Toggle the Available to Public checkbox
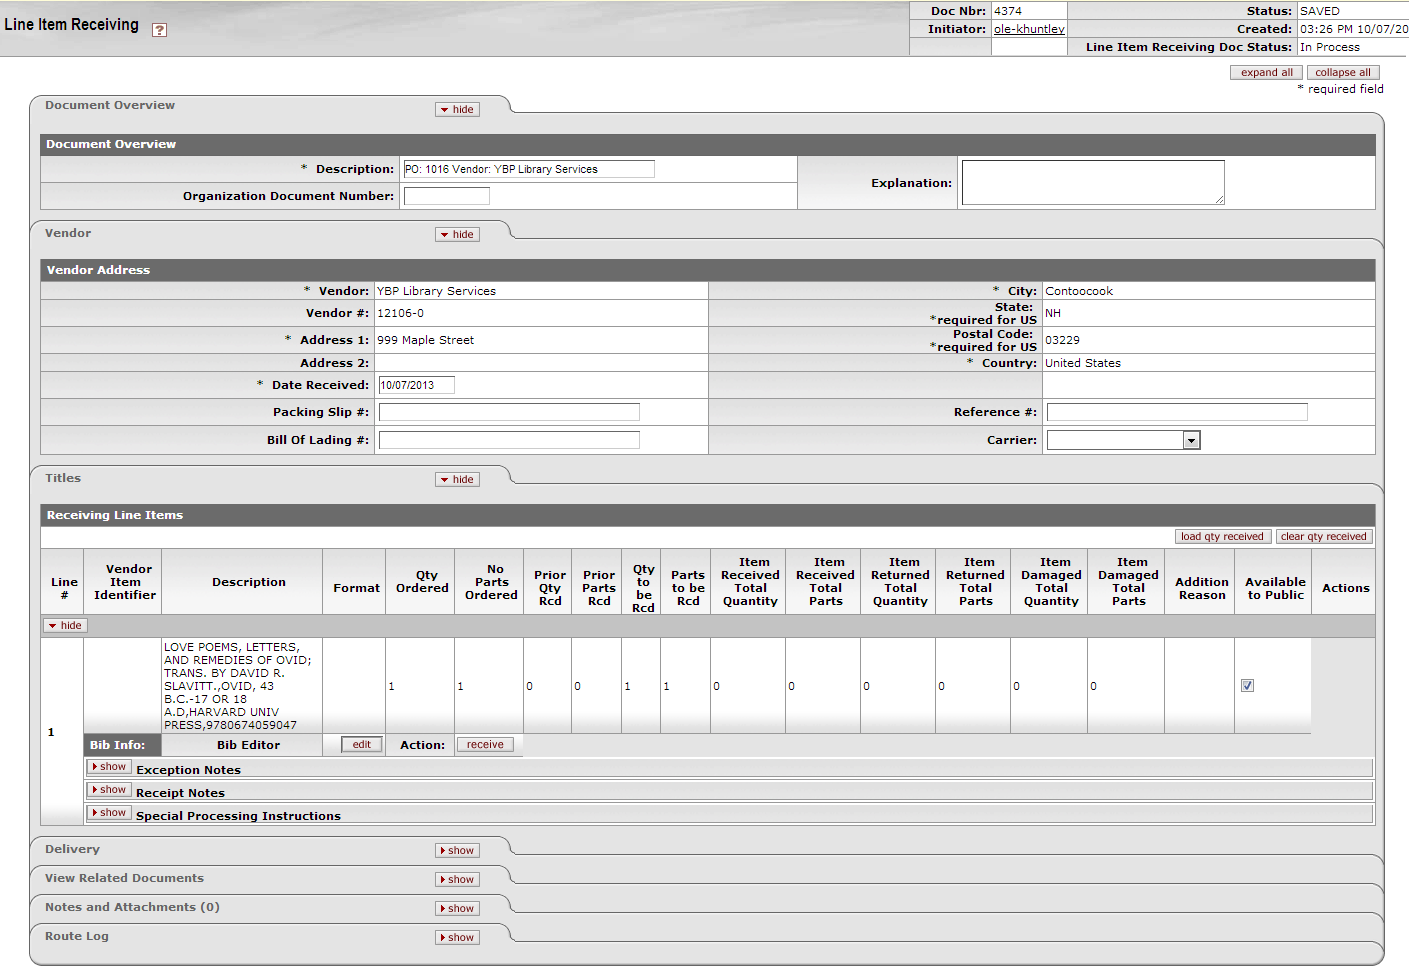The width and height of the screenshot is (1409, 967). [1247, 685]
